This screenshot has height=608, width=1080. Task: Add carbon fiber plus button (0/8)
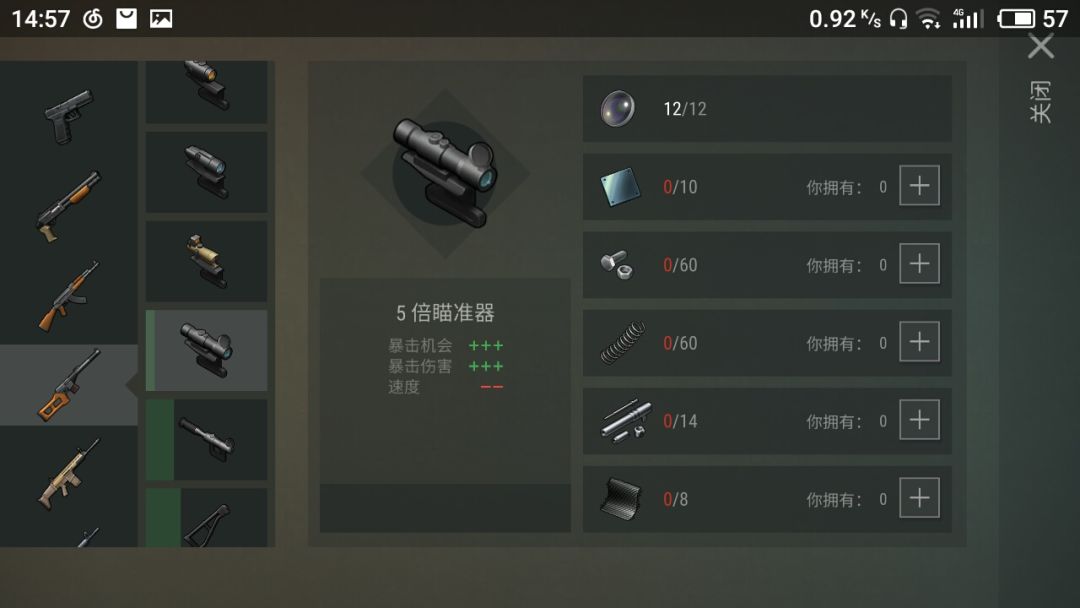(x=920, y=498)
